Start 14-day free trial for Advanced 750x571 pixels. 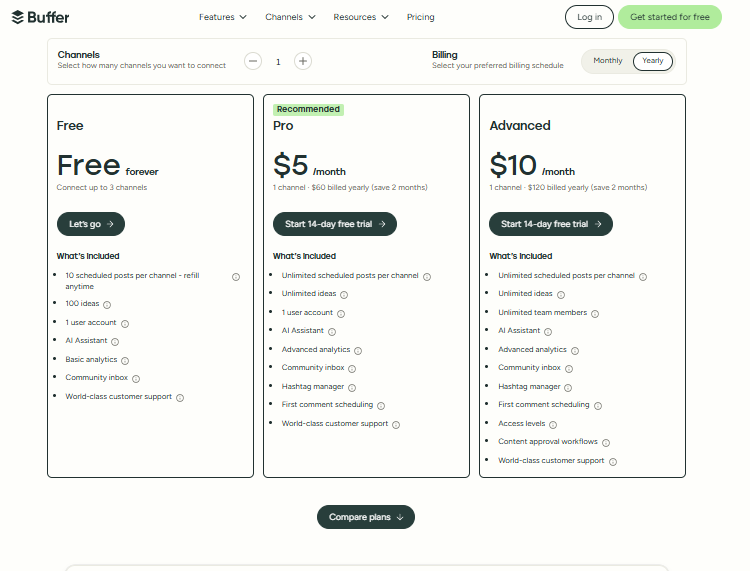(x=551, y=224)
